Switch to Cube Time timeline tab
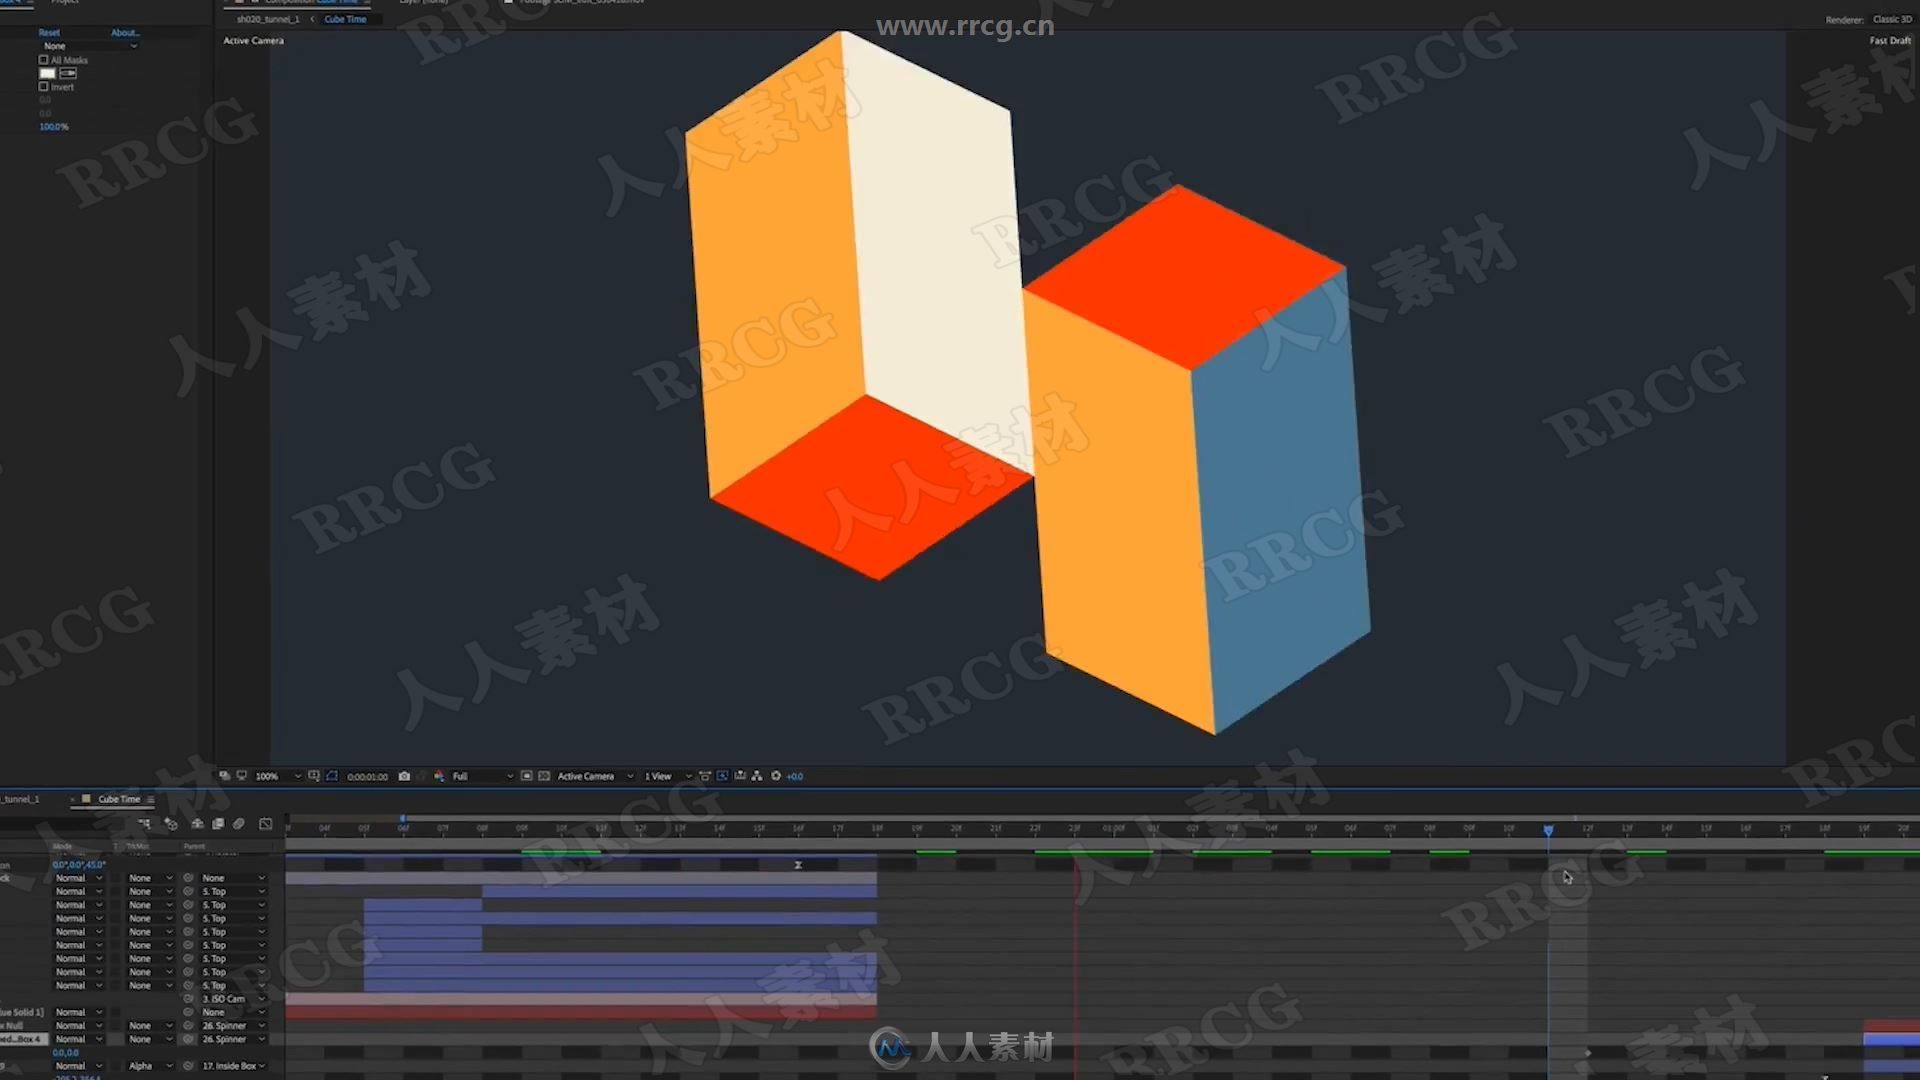Screen dimensions: 1920x1080 pyautogui.click(x=119, y=799)
